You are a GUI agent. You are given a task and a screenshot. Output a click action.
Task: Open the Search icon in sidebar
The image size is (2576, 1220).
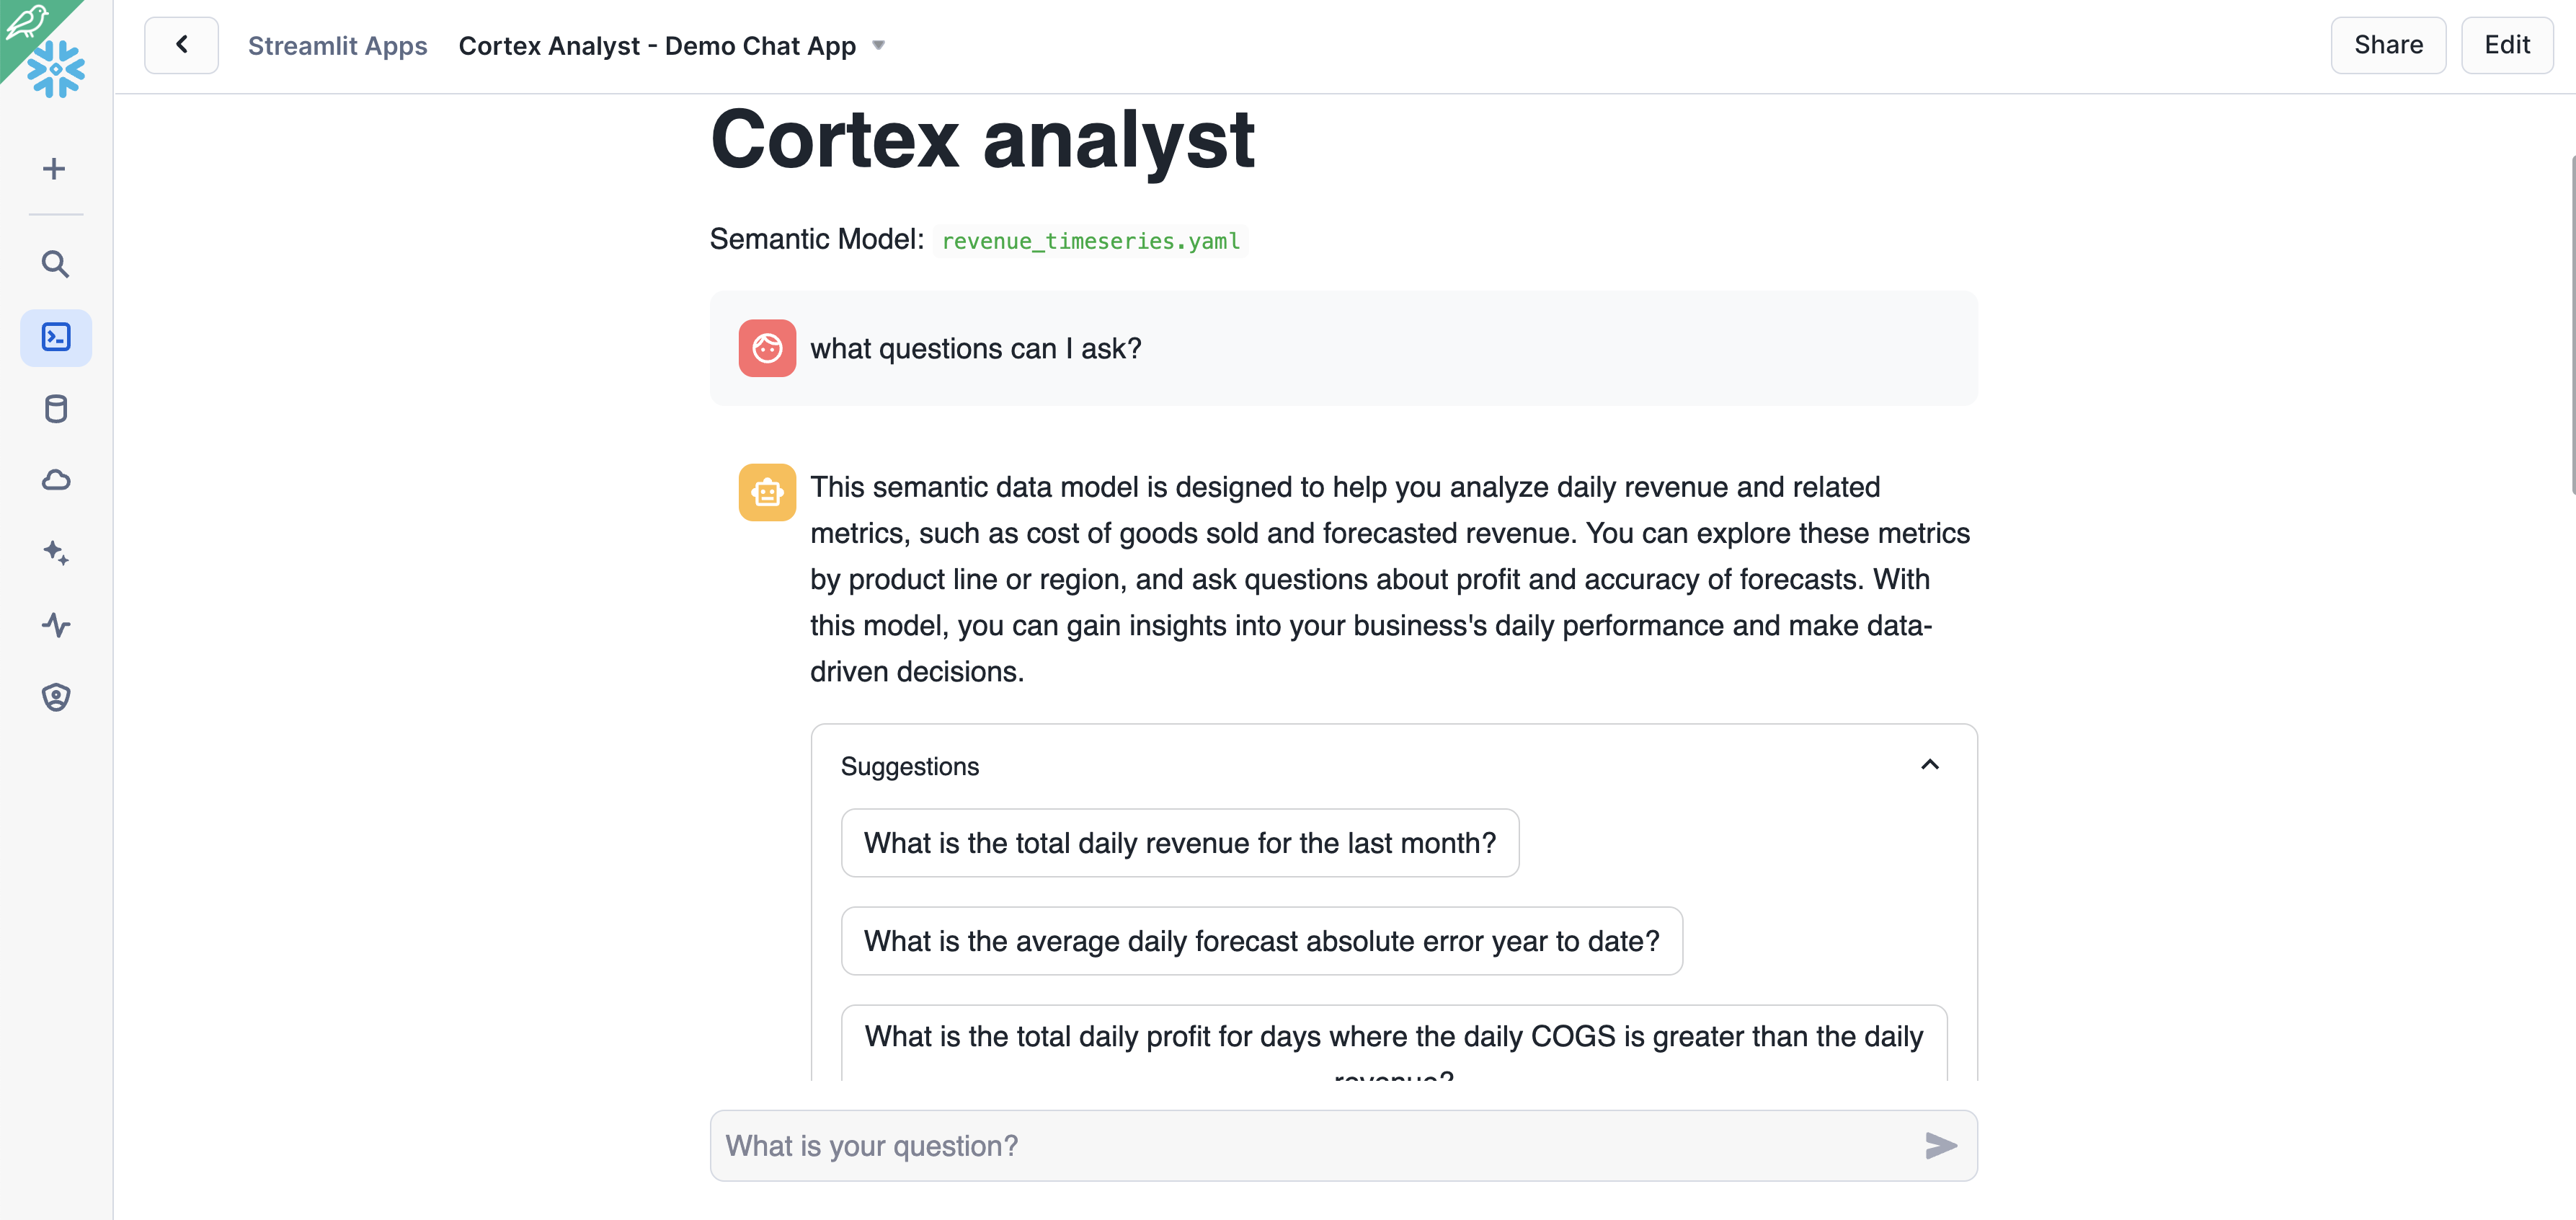click(x=55, y=264)
